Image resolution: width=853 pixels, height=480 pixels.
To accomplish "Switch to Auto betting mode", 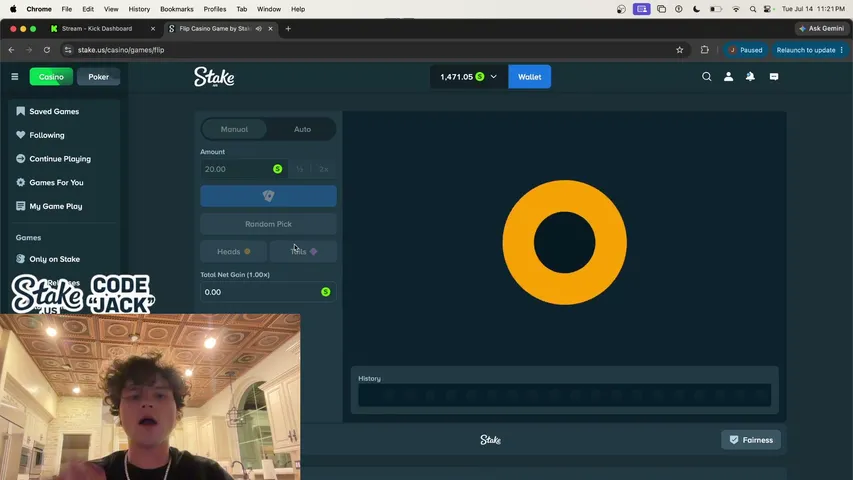I will pos(302,130).
